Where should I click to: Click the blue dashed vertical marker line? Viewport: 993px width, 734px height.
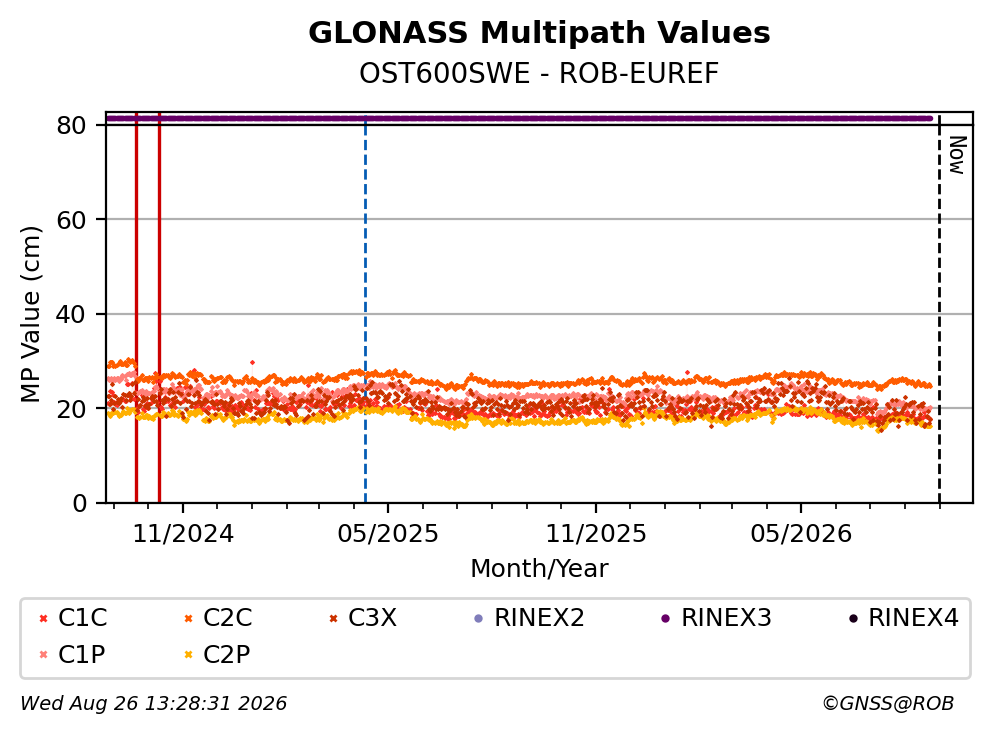[x=365, y=310]
